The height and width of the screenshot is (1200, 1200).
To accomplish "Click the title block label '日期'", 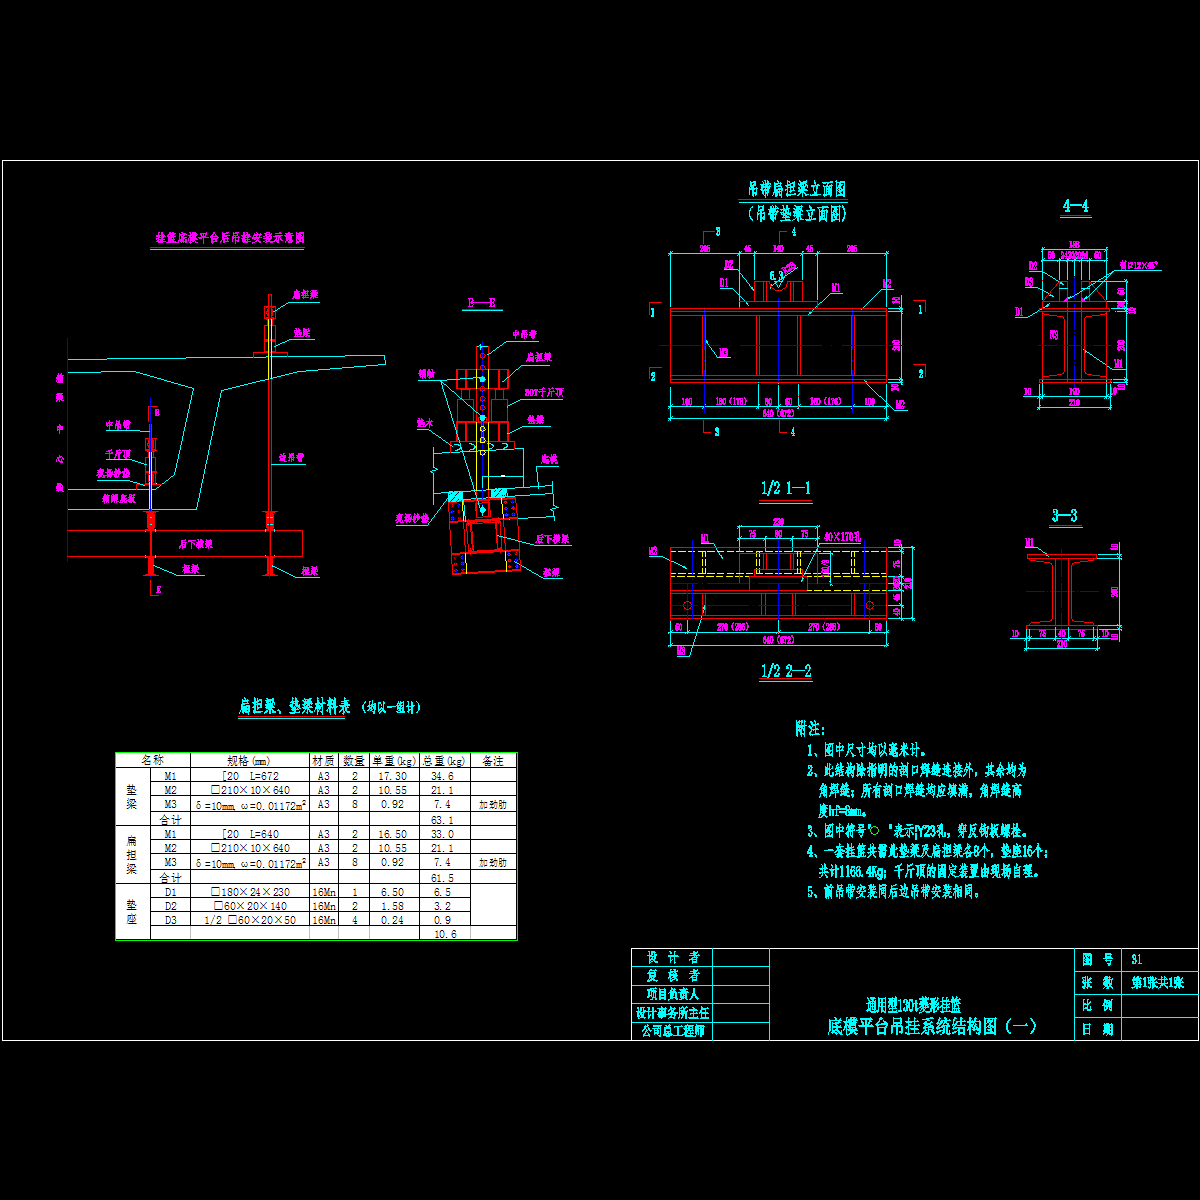I will 1096,1029.
